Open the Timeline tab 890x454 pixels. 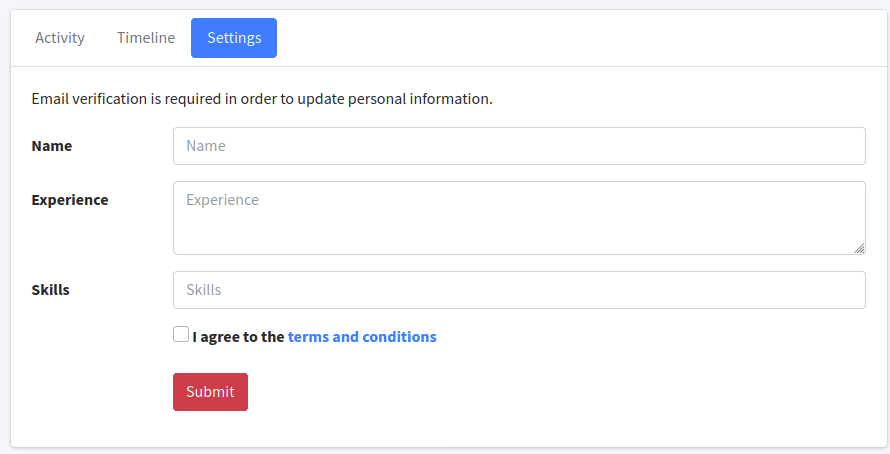(146, 38)
